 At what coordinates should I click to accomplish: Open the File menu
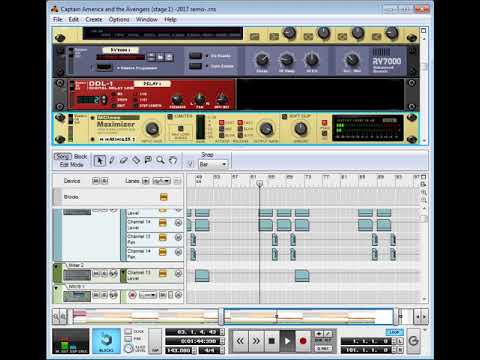click(58, 19)
